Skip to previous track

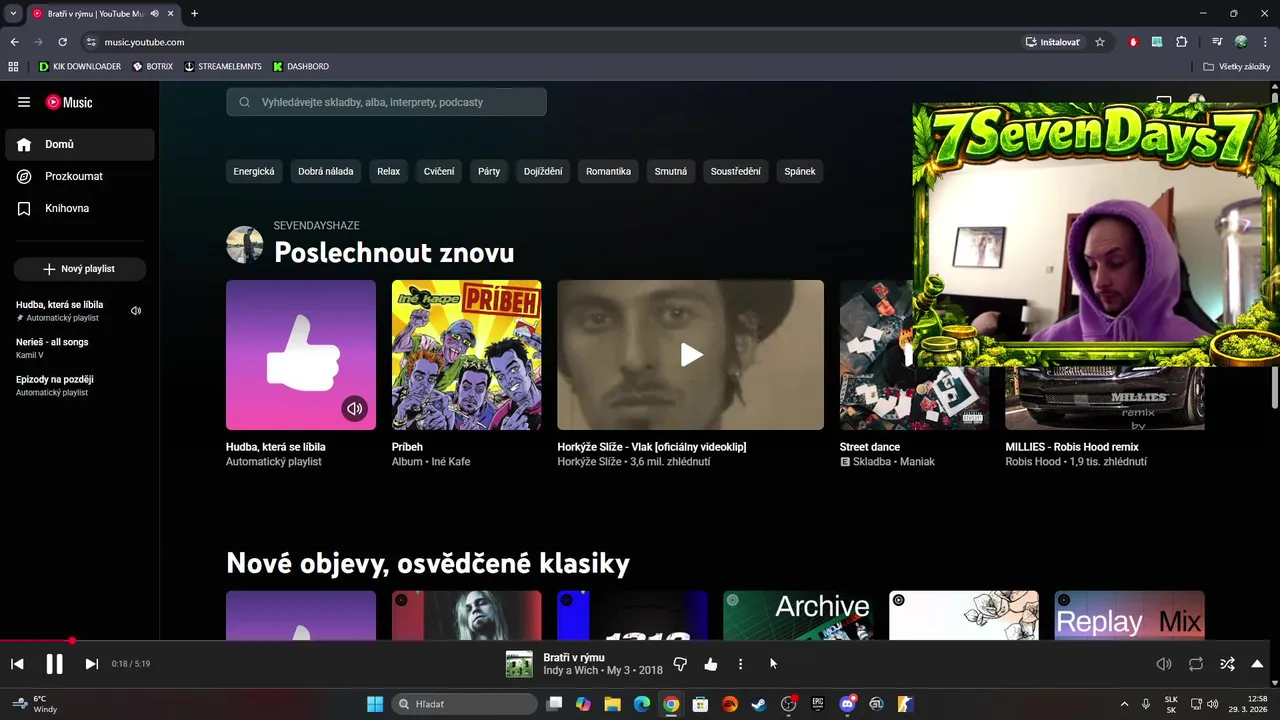click(x=17, y=664)
